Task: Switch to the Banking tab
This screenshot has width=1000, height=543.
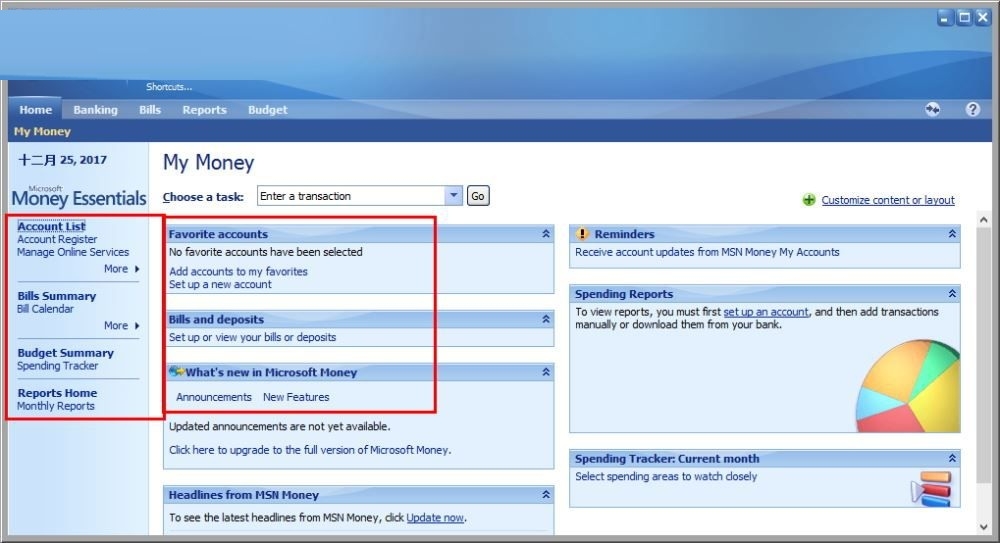Action: point(95,110)
